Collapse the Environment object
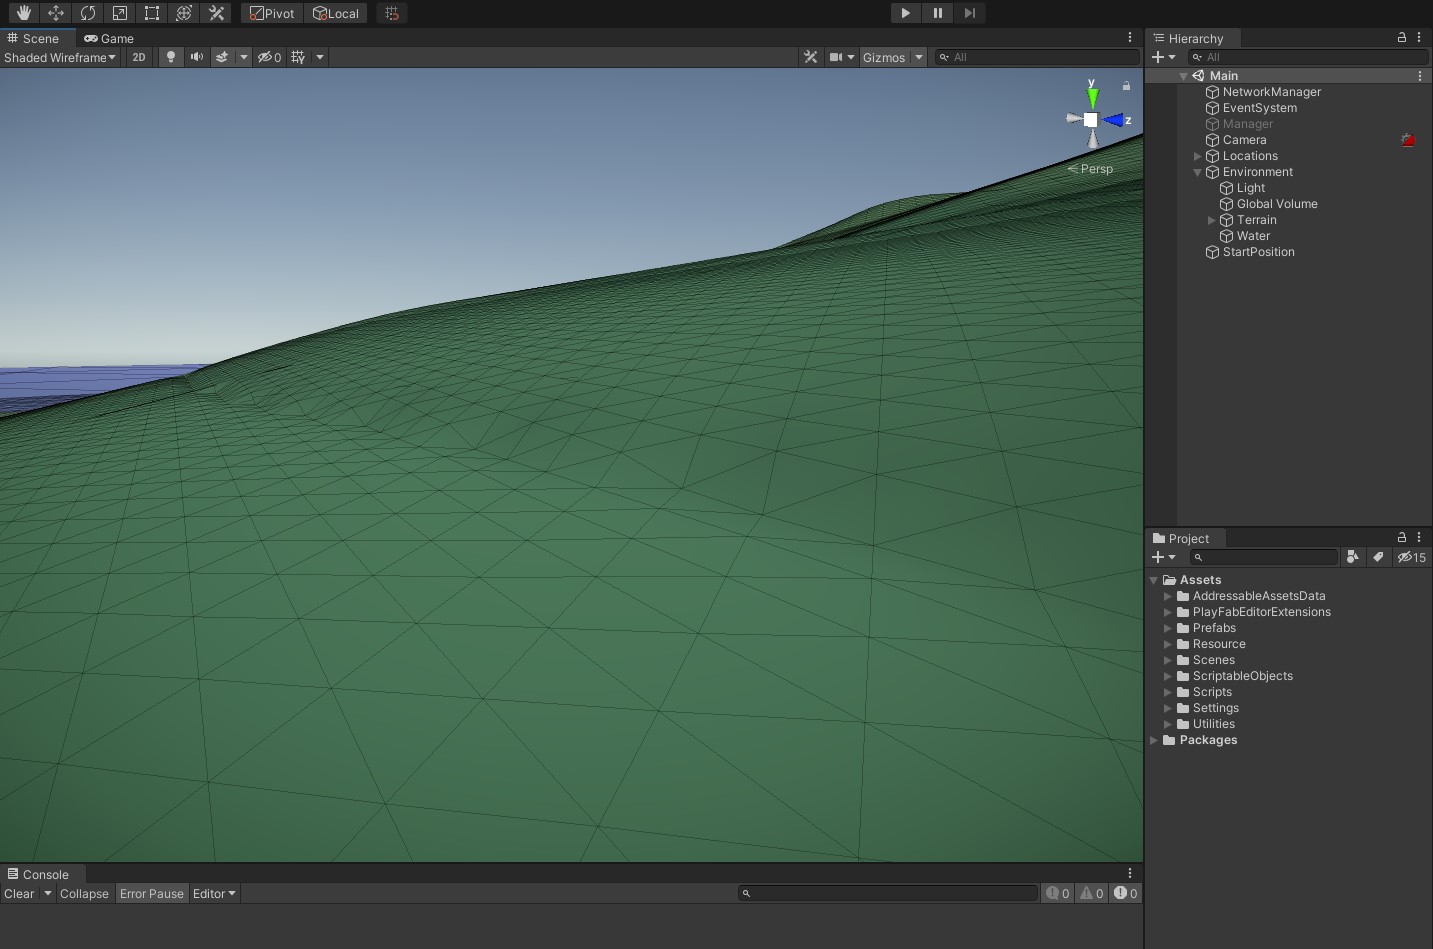Viewport: 1433px width, 949px height. 1198,172
